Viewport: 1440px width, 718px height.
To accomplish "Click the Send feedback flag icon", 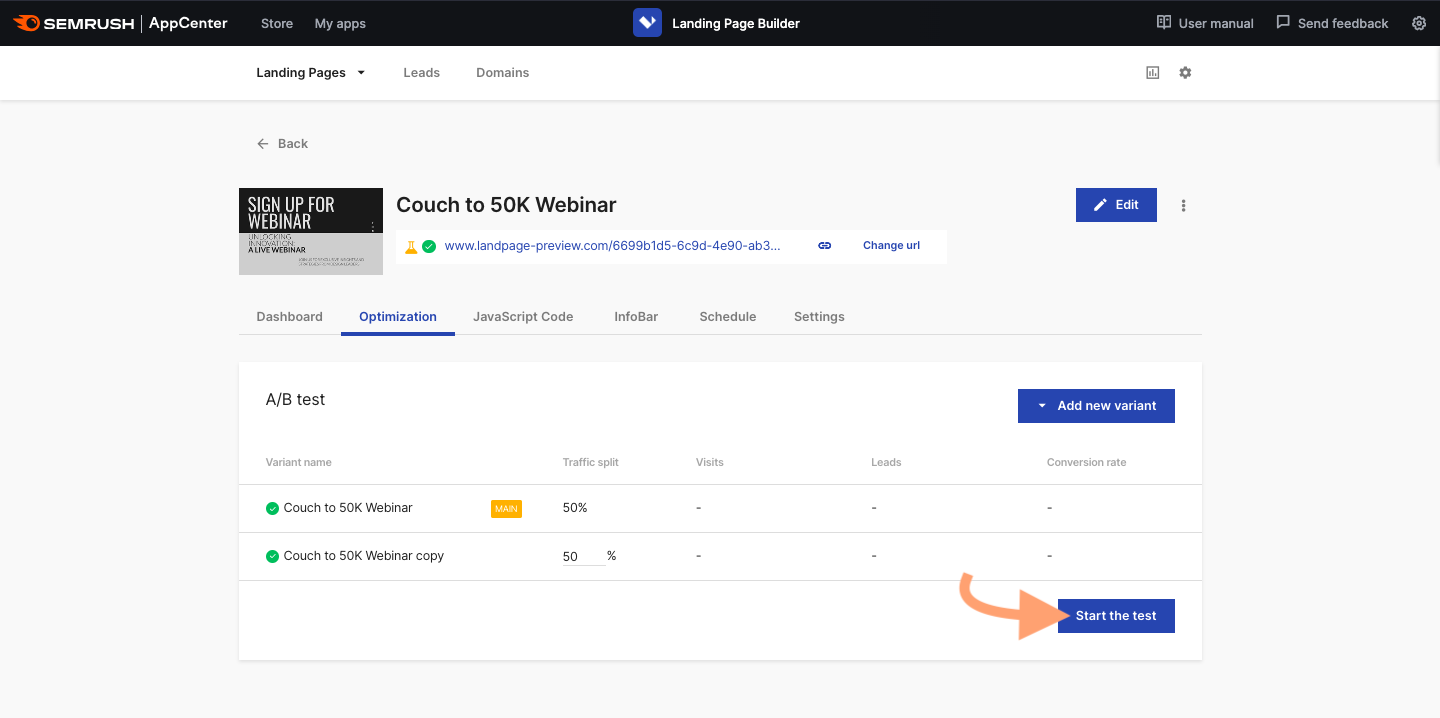I will [x=1281, y=22].
